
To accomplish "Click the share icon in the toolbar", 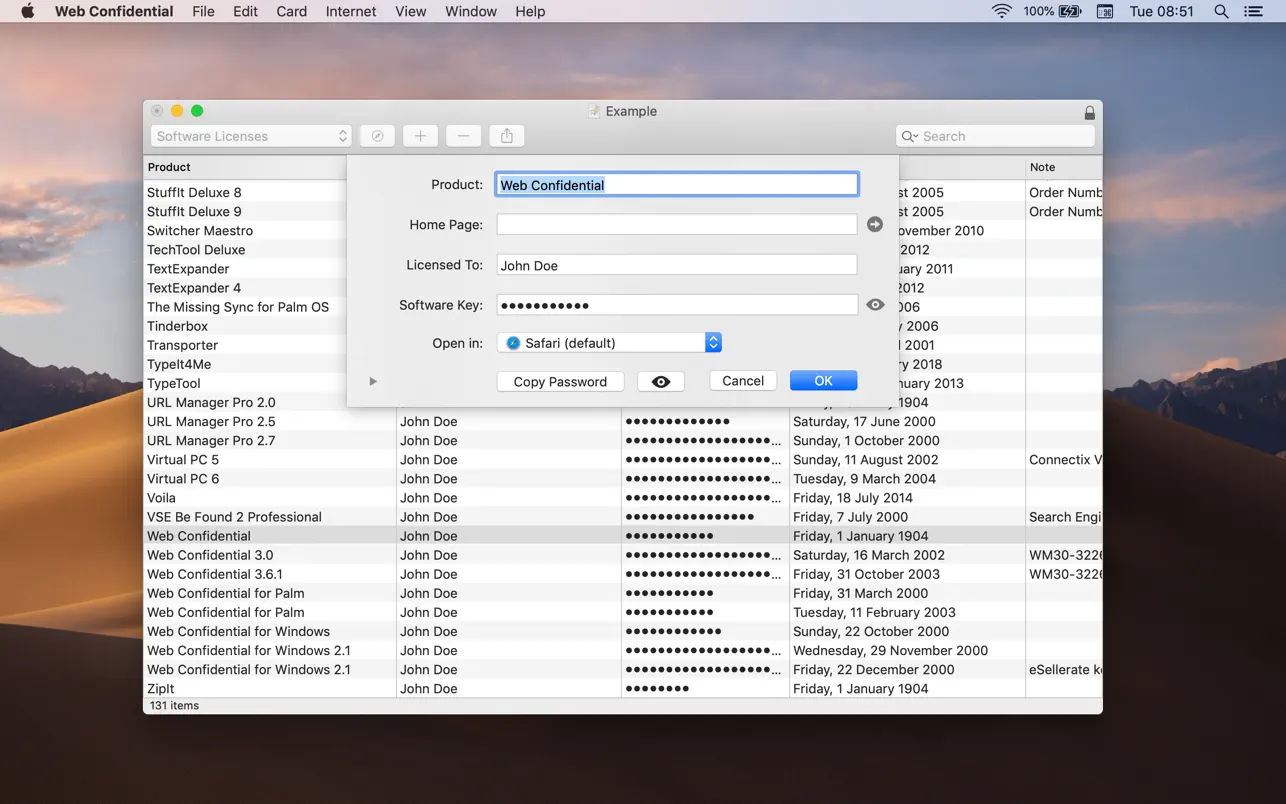I will tap(507, 136).
